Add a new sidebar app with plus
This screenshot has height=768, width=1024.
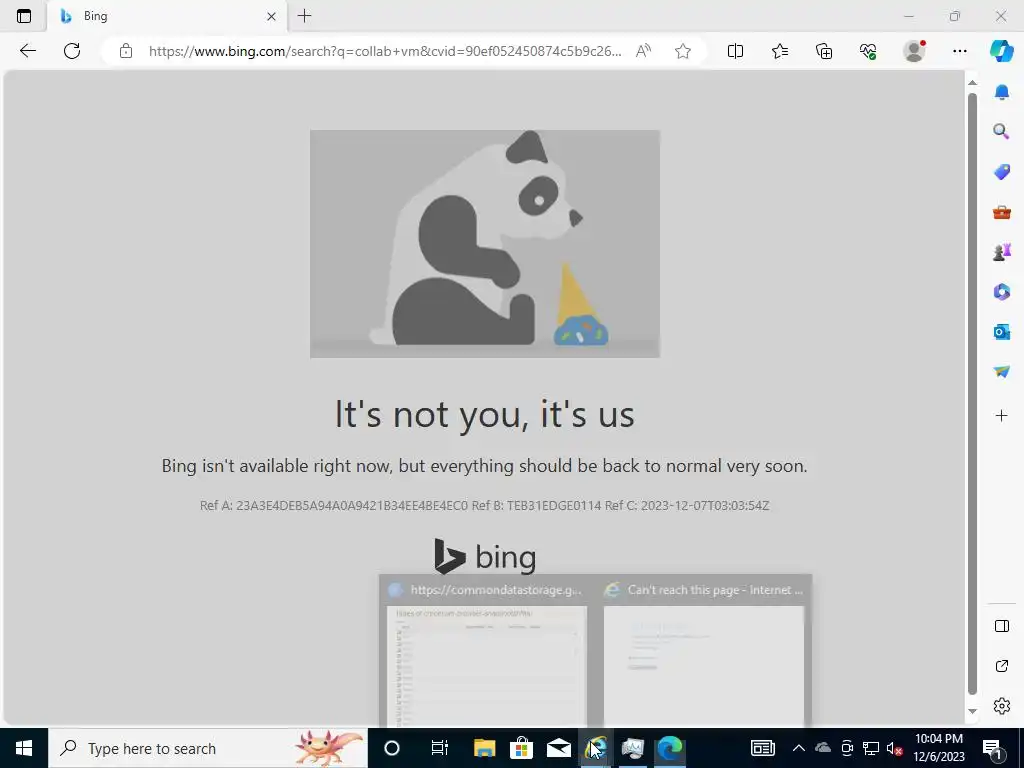pyautogui.click(x=1002, y=415)
